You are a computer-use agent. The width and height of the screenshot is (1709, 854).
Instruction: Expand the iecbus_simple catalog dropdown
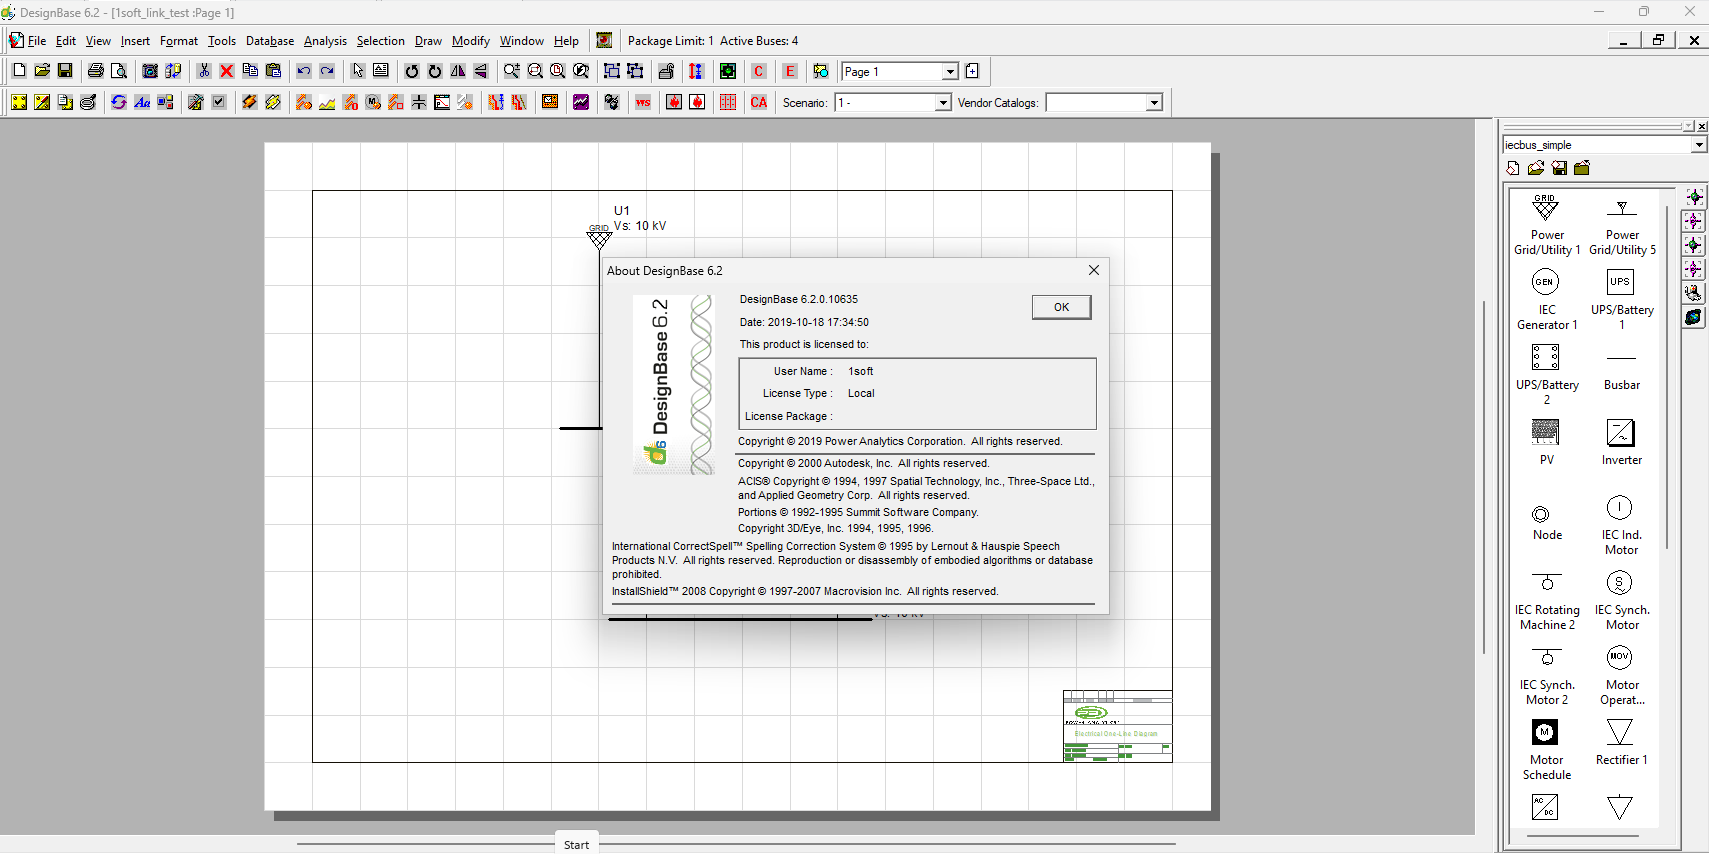1698,145
